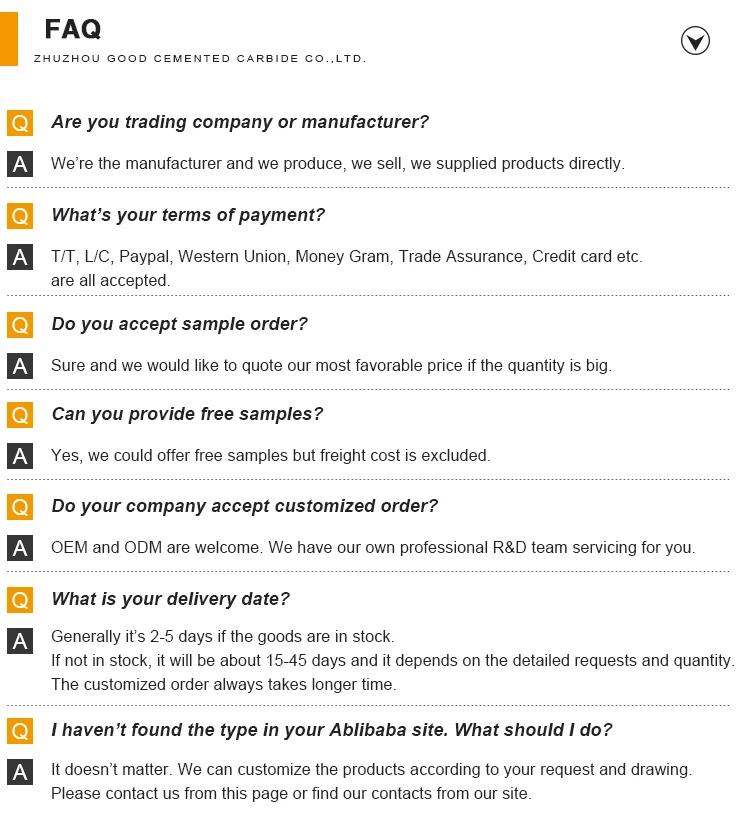Click the A icon beside freight cost answer
This screenshot has width=750, height=829.
[20, 456]
